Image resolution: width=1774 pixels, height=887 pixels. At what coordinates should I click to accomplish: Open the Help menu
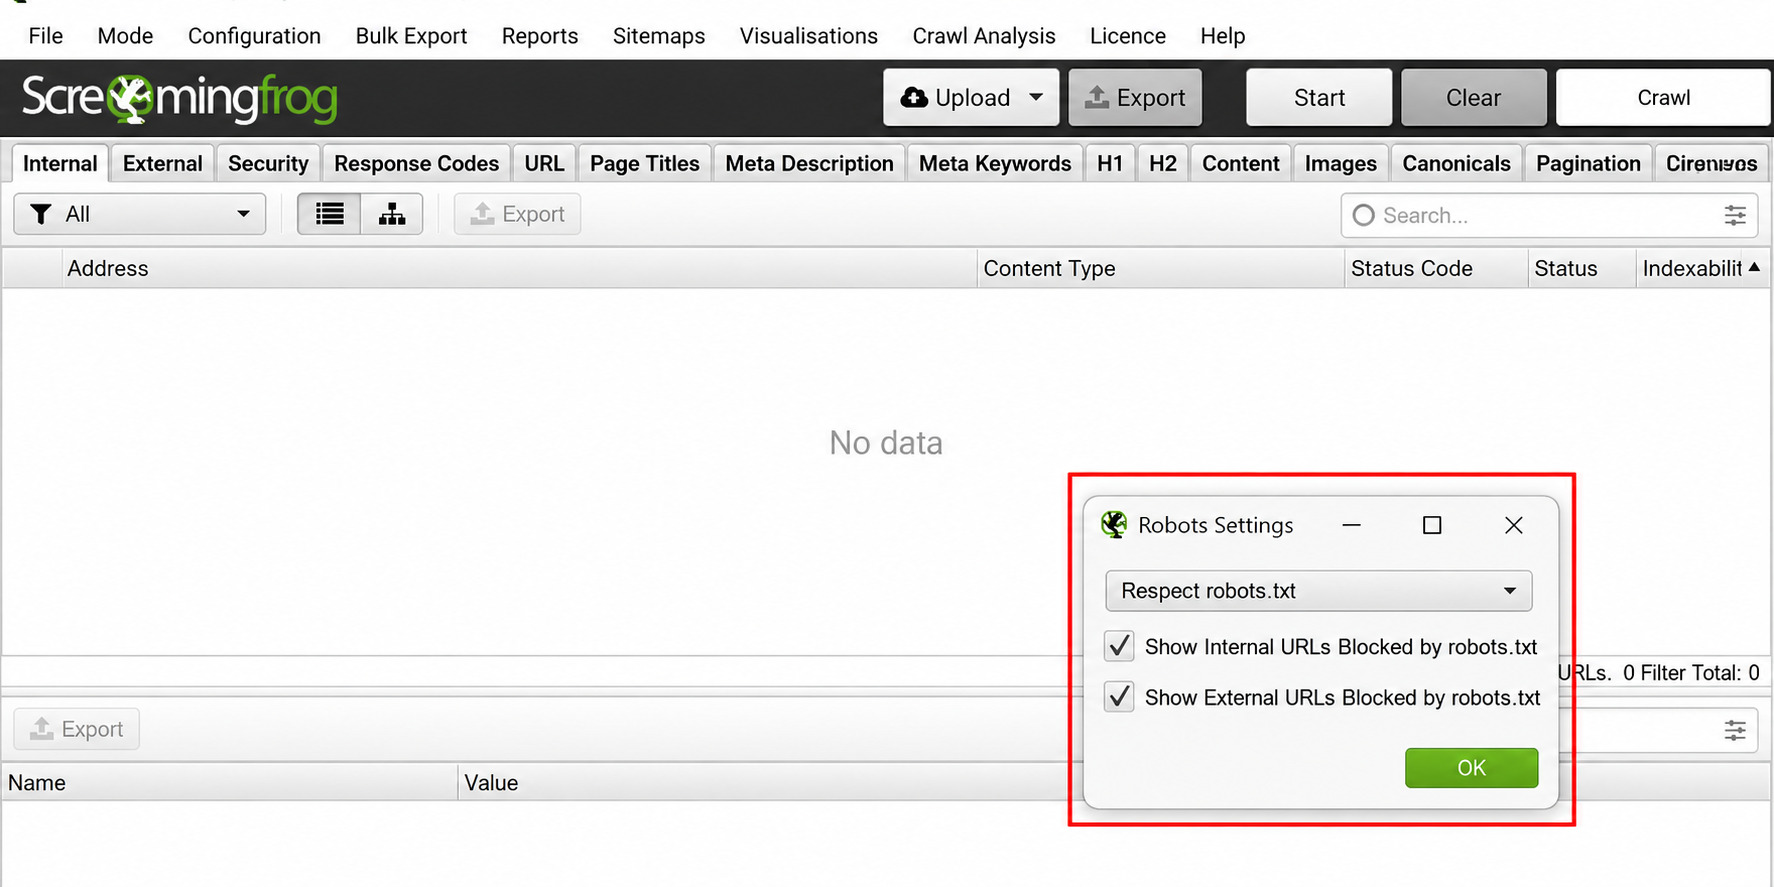click(x=1223, y=36)
